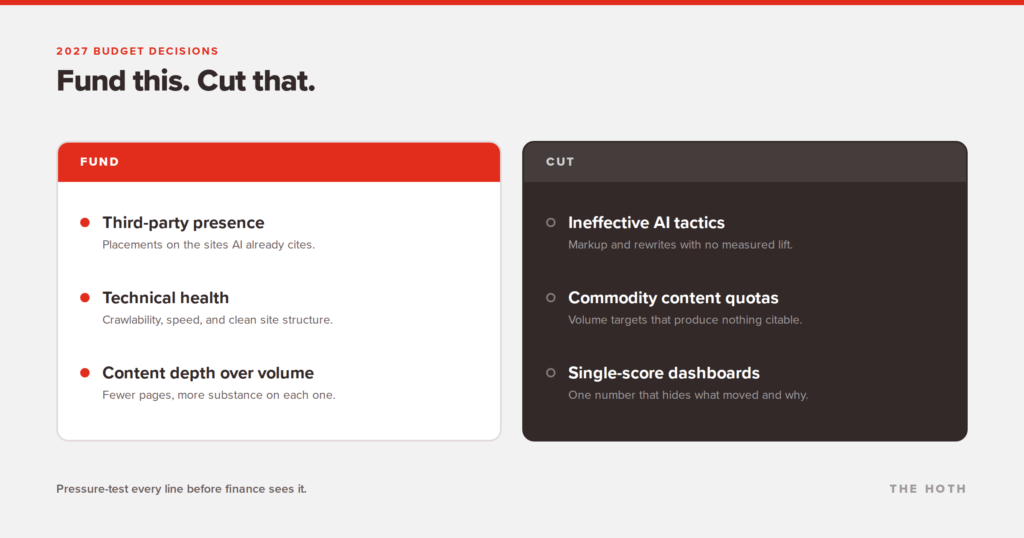Click the red bullet beside Third-party presence
Image resolution: width=1024 pixels, height=538 pixels.
tap(85, 223)
